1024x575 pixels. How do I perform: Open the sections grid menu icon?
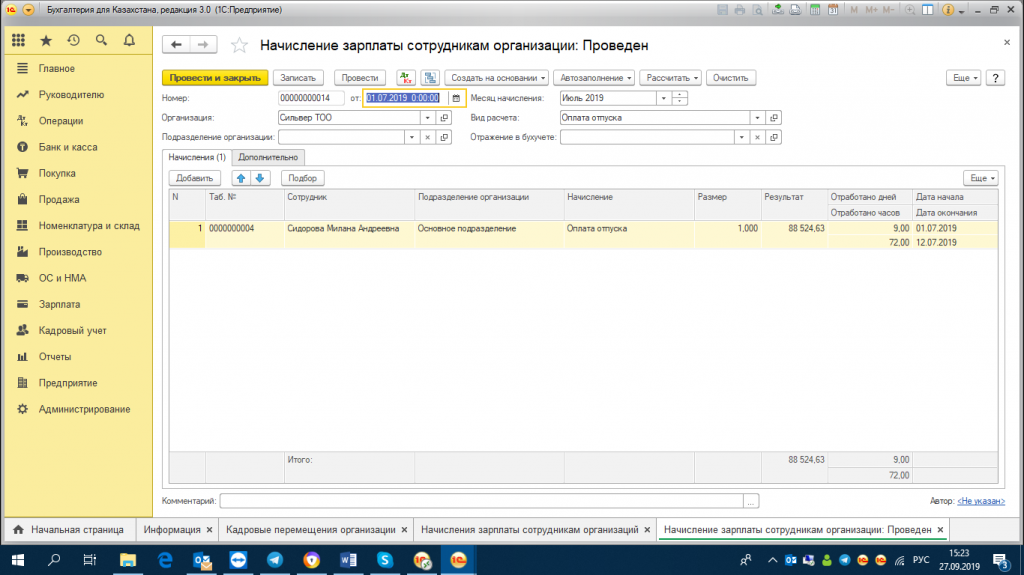[18, 41]
